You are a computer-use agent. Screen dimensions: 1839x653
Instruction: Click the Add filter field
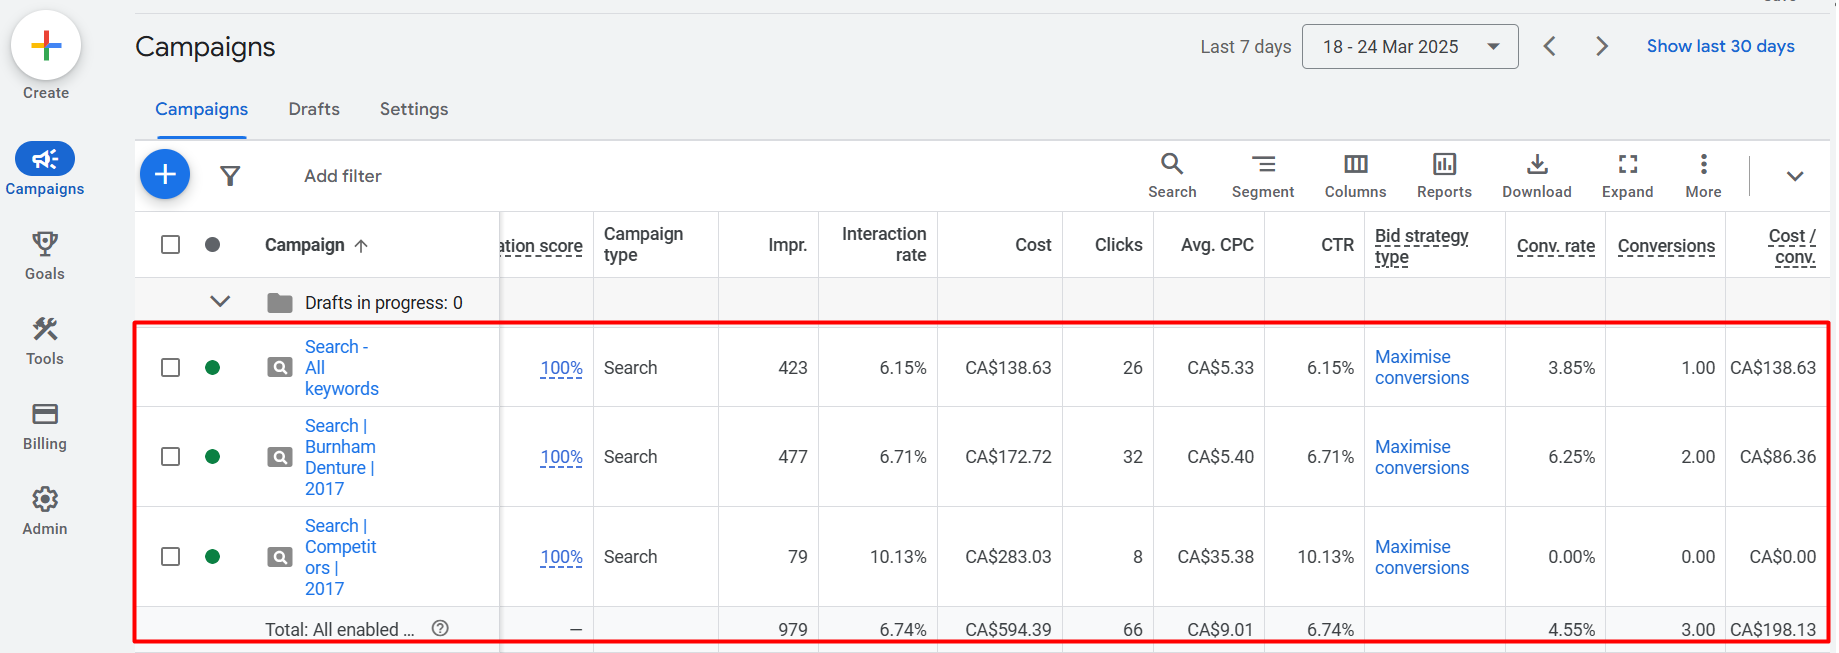coord(343,176)
